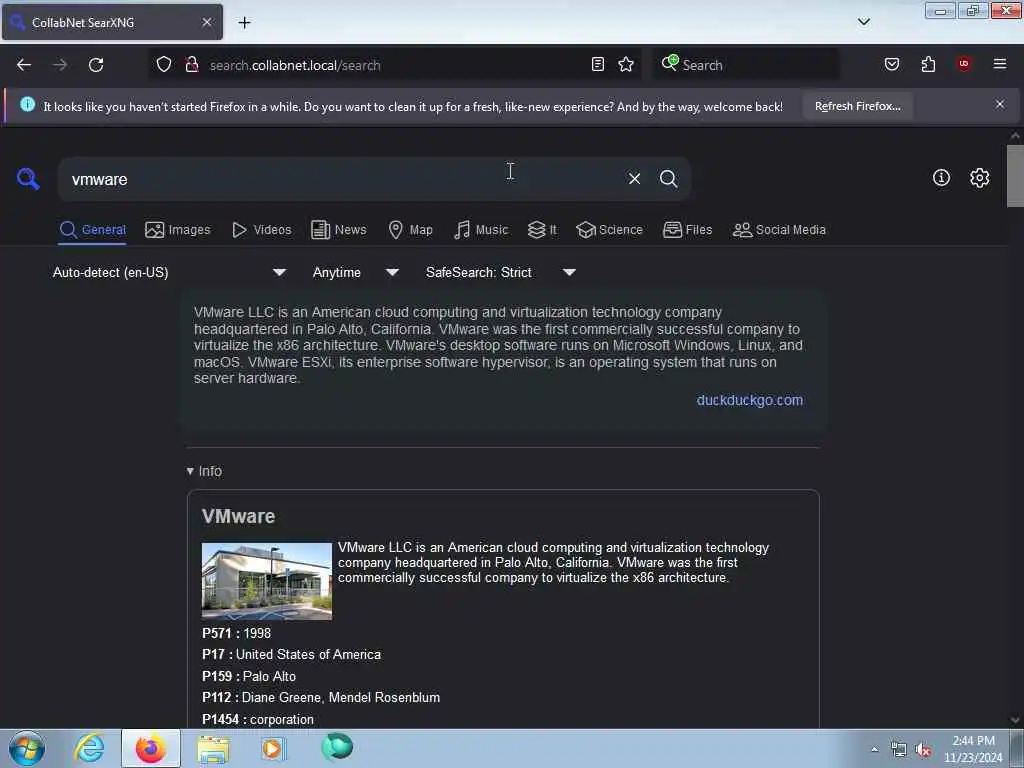
Task: Switch to the Music category
Action: click(481, 230)
